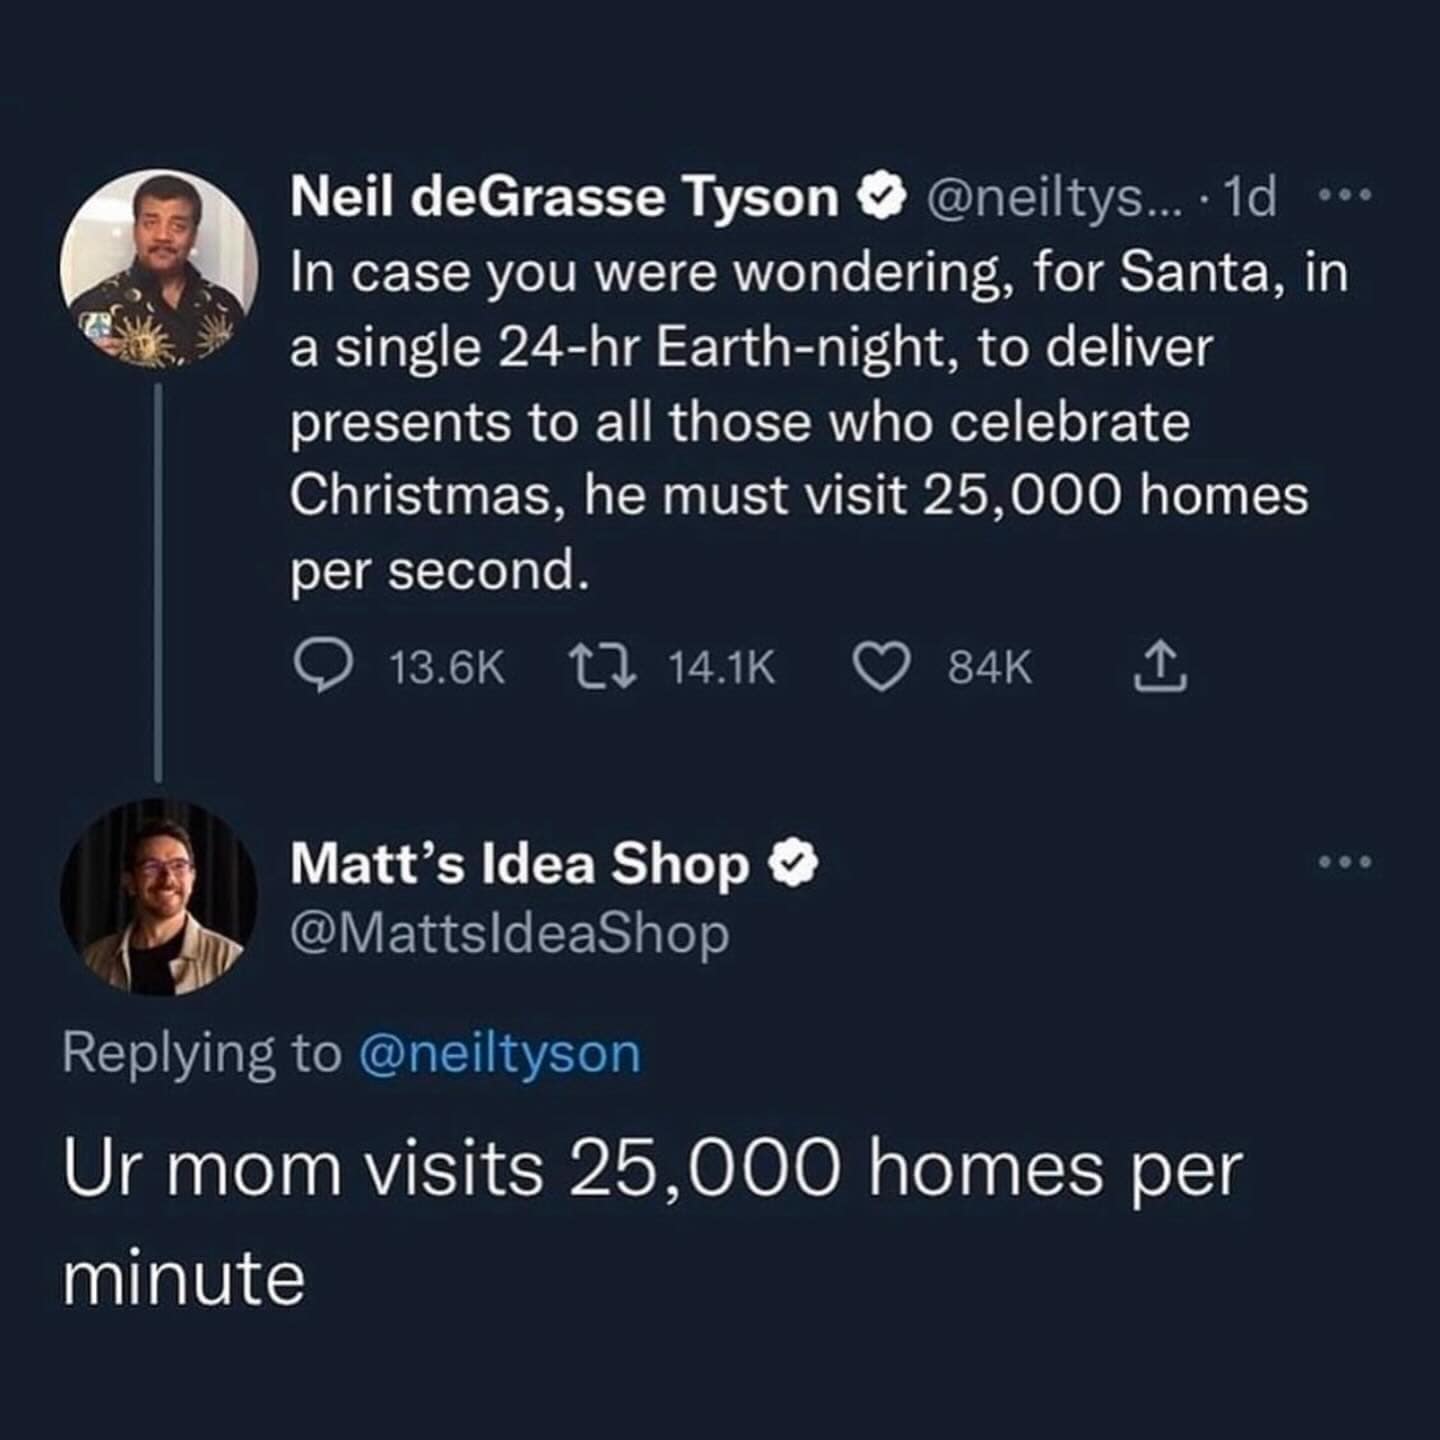Click the Matt's Idea Shop display name

point(520,863)
